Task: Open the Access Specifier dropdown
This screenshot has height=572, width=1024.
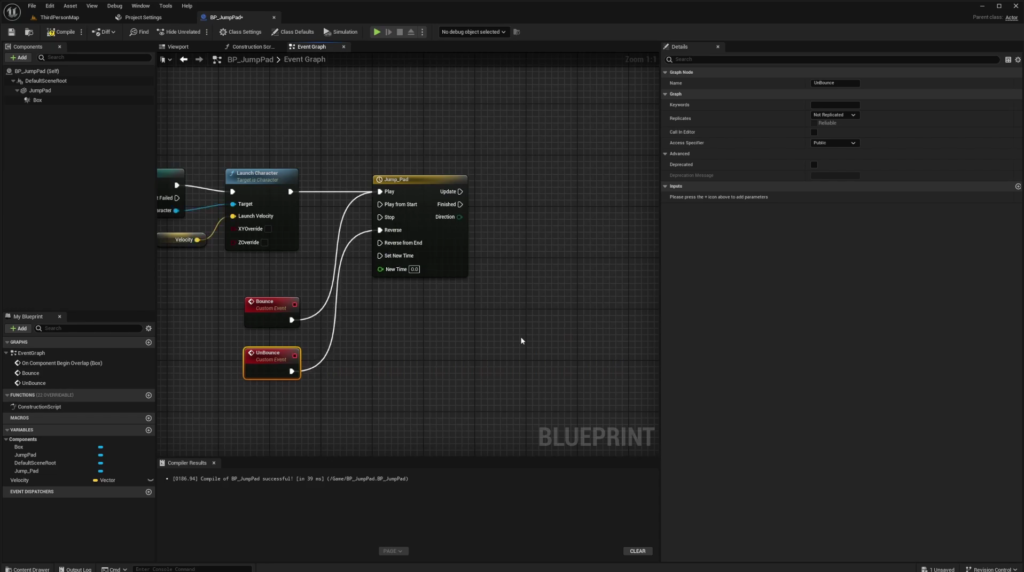Action: [834, 143]
